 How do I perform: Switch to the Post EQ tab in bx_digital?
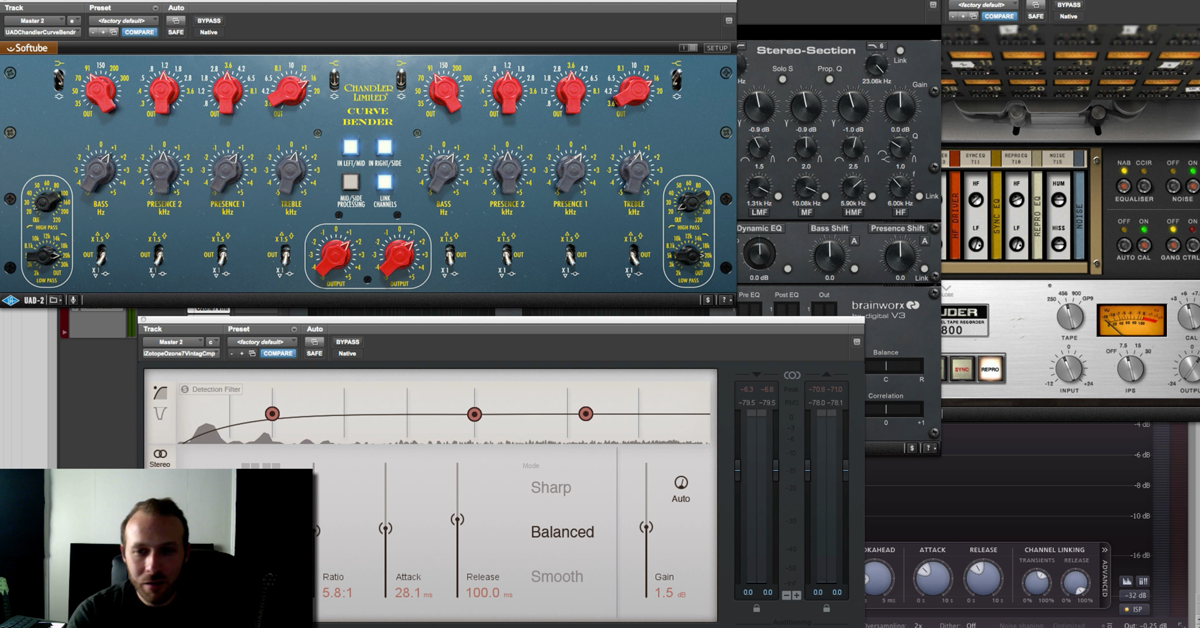coord(787,296)
